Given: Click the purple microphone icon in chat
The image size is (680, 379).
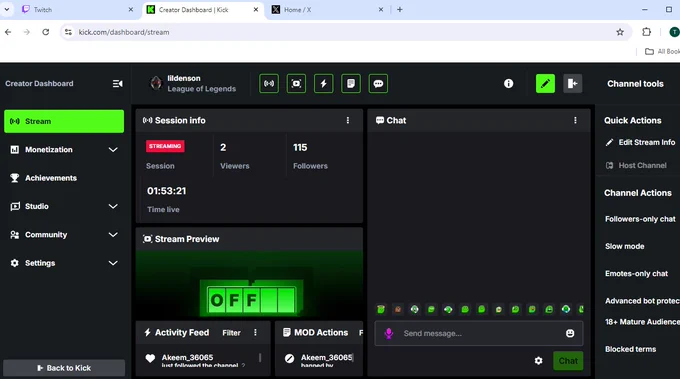Looking at the screenshot, I should point(389,333).
